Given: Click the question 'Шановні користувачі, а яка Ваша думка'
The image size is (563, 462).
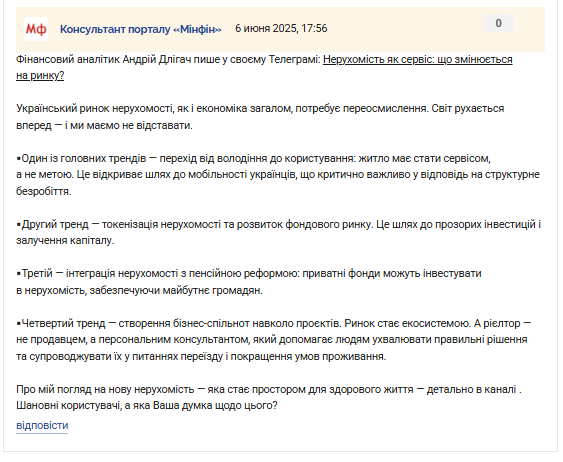Looking at the screenshot, I should [146, 406].
